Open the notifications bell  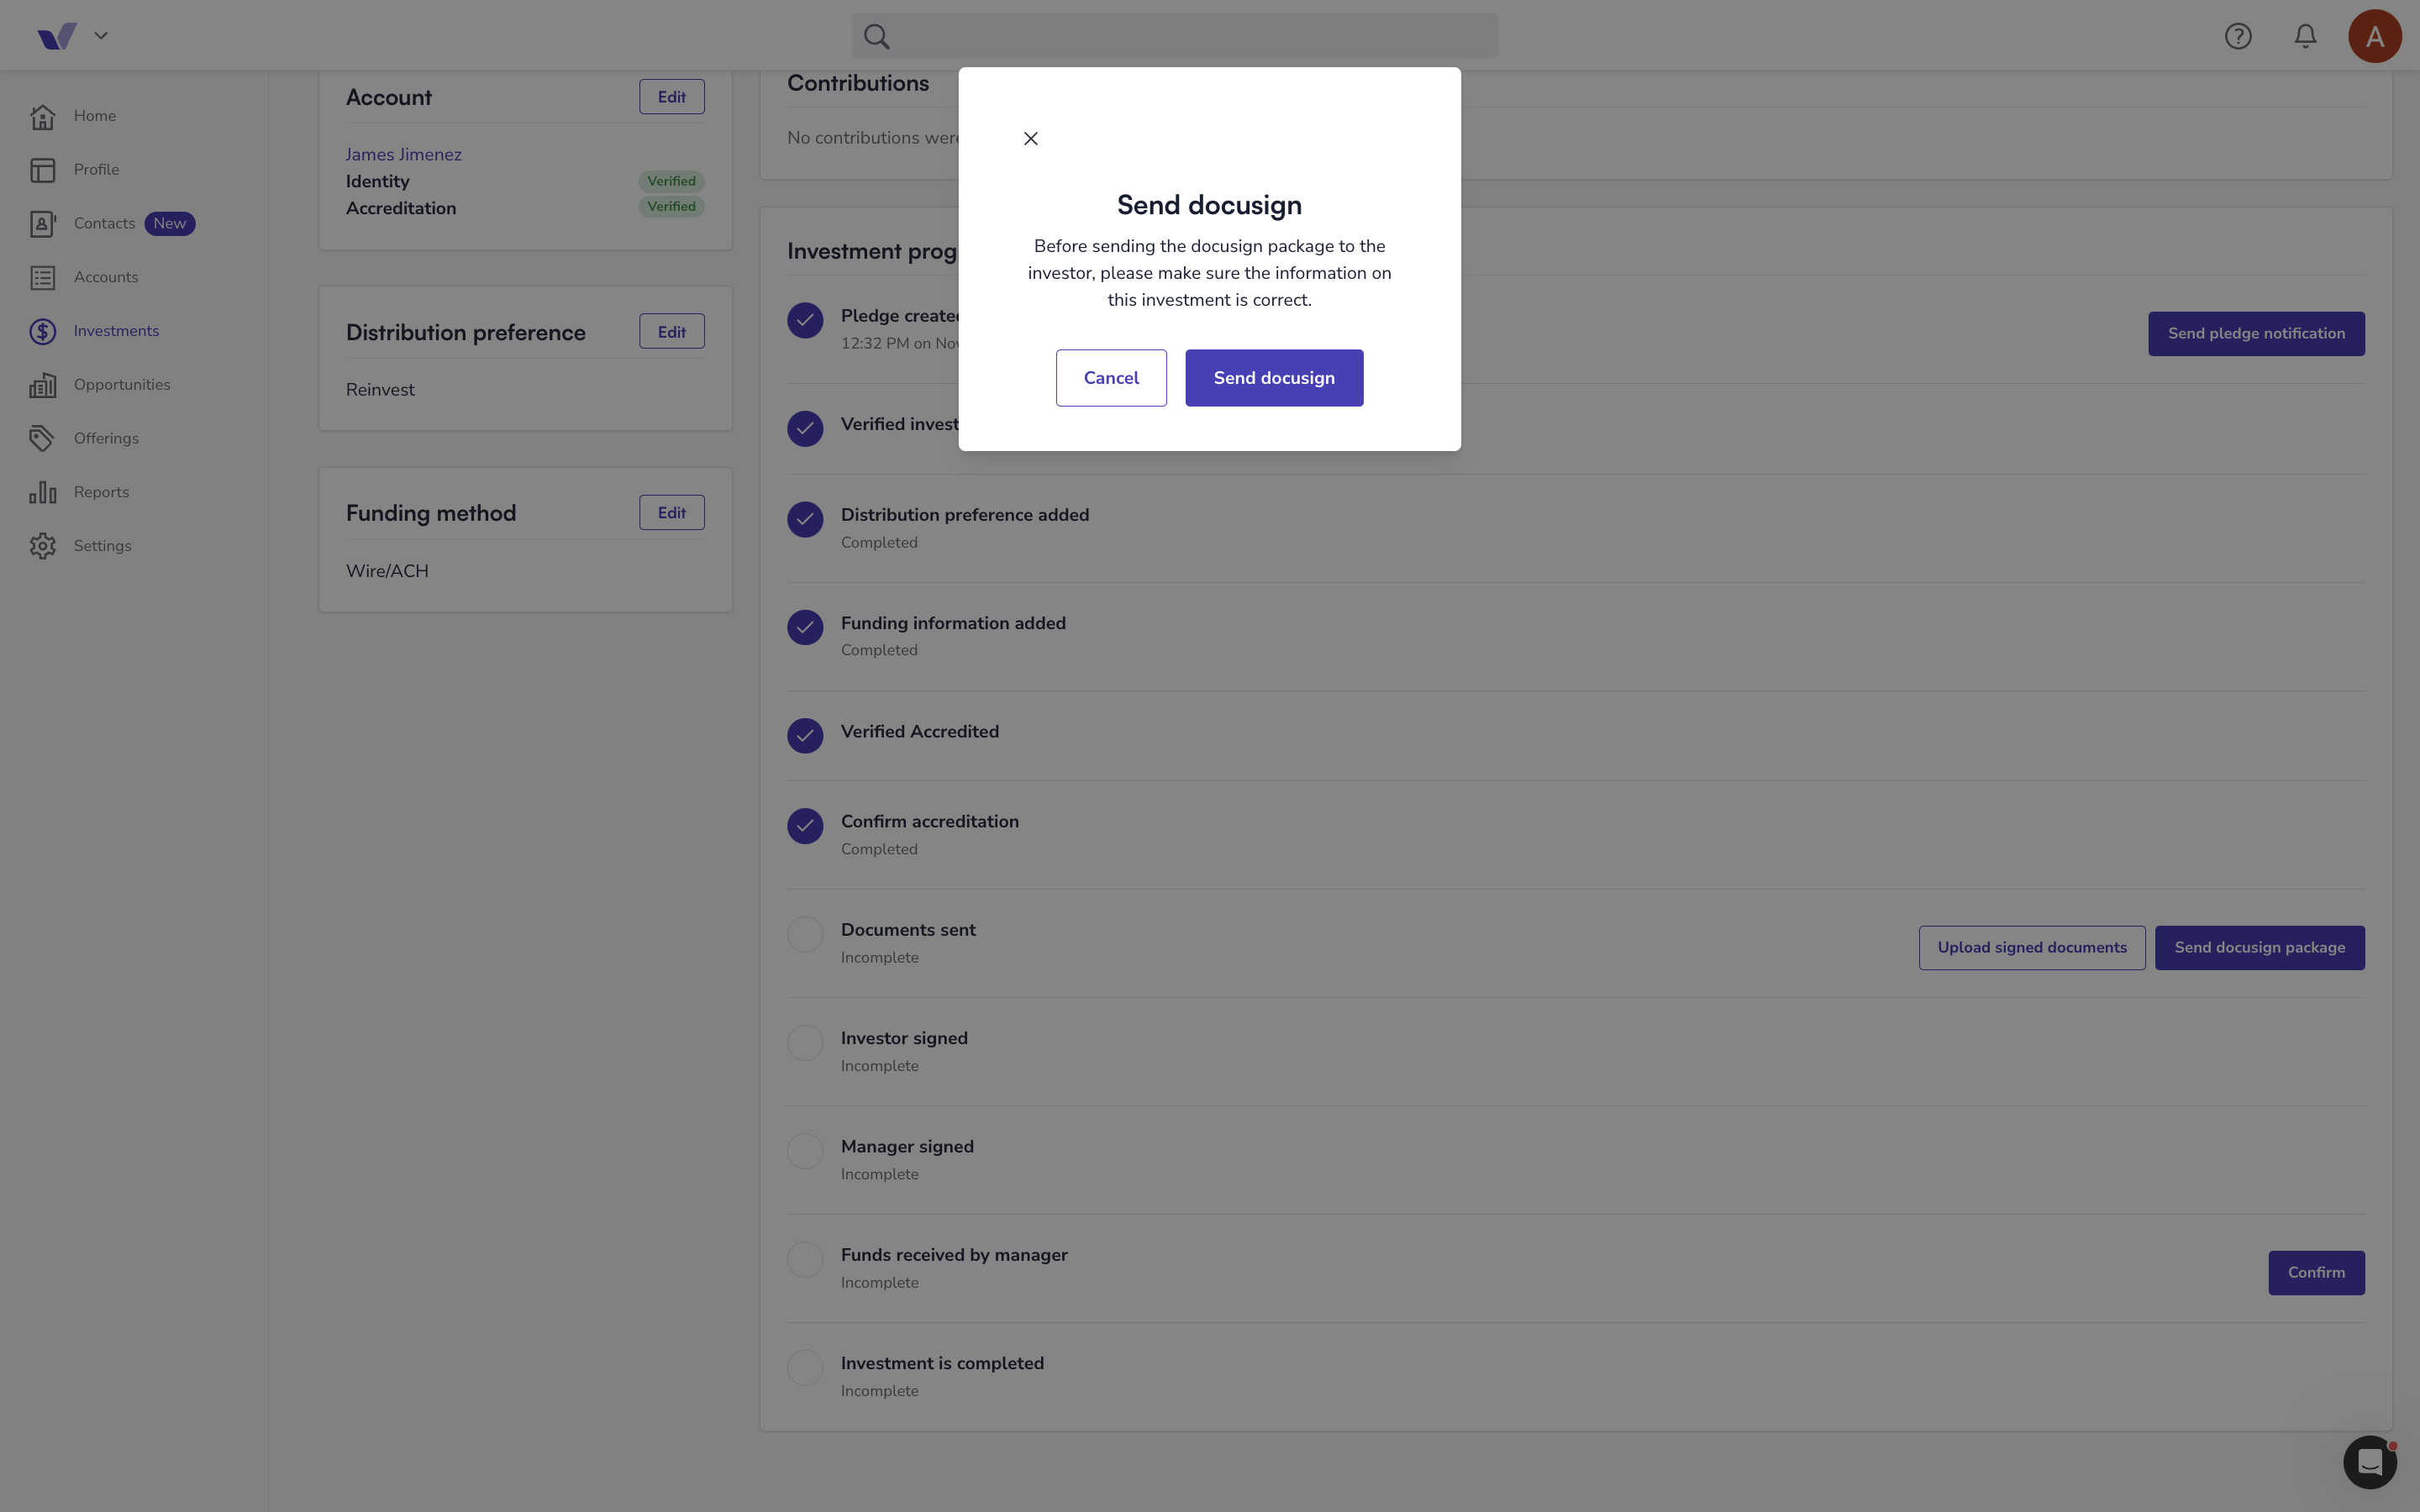pyautogui.click(x=2305, y=36)
